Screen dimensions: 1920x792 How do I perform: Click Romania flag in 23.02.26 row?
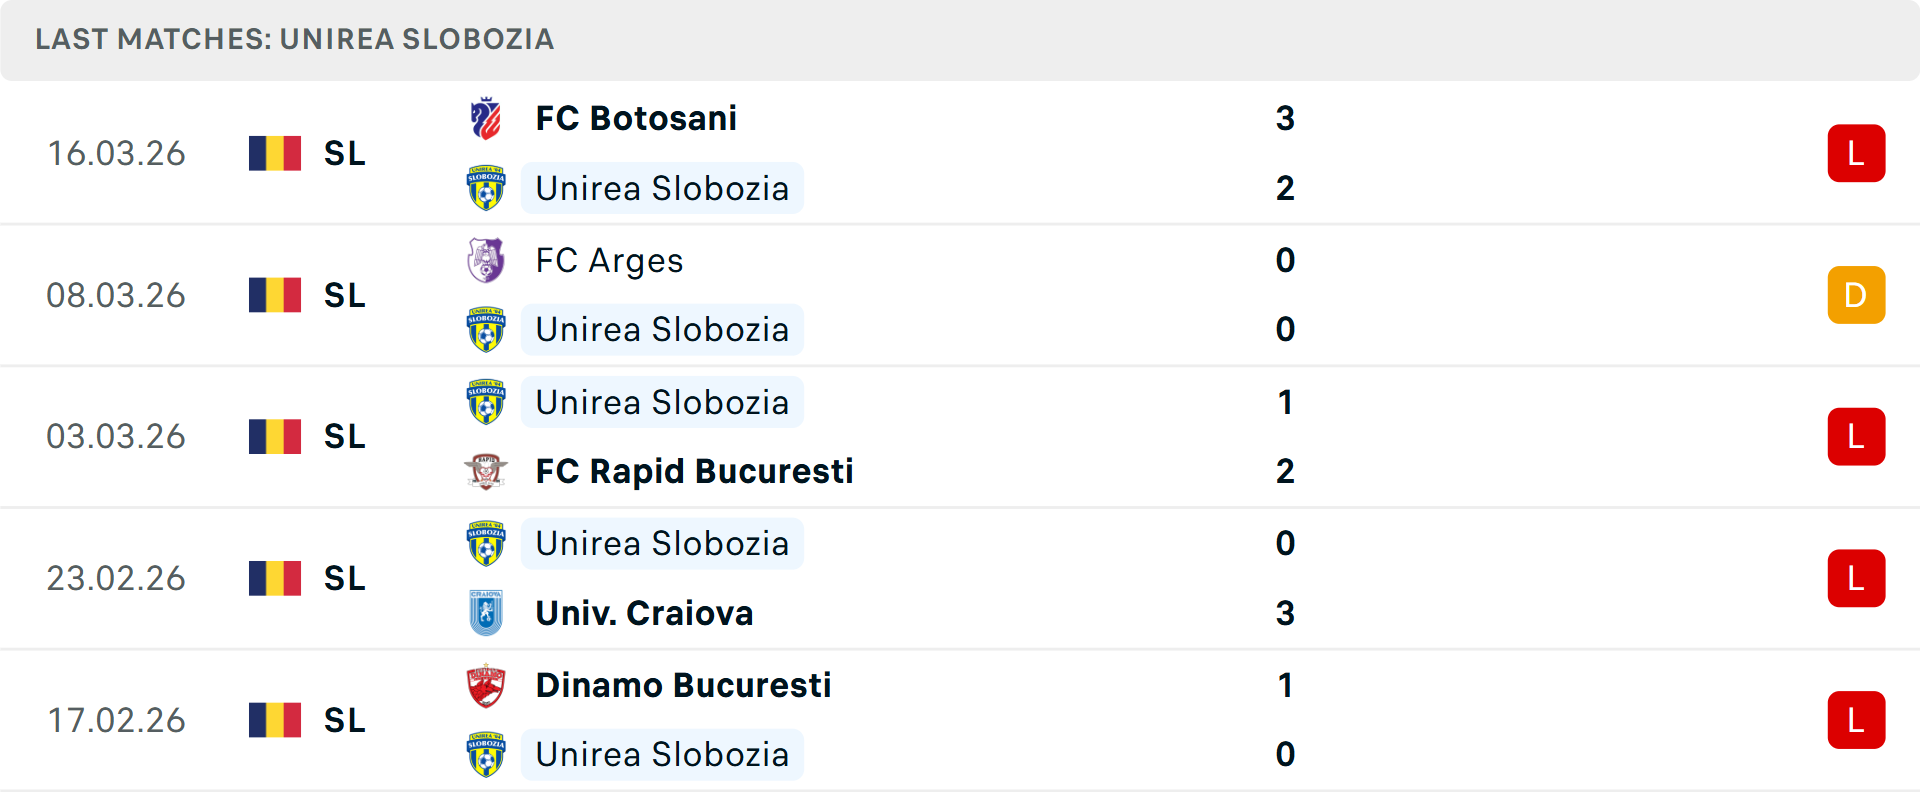pyautogui.click(x=275, y=578)
